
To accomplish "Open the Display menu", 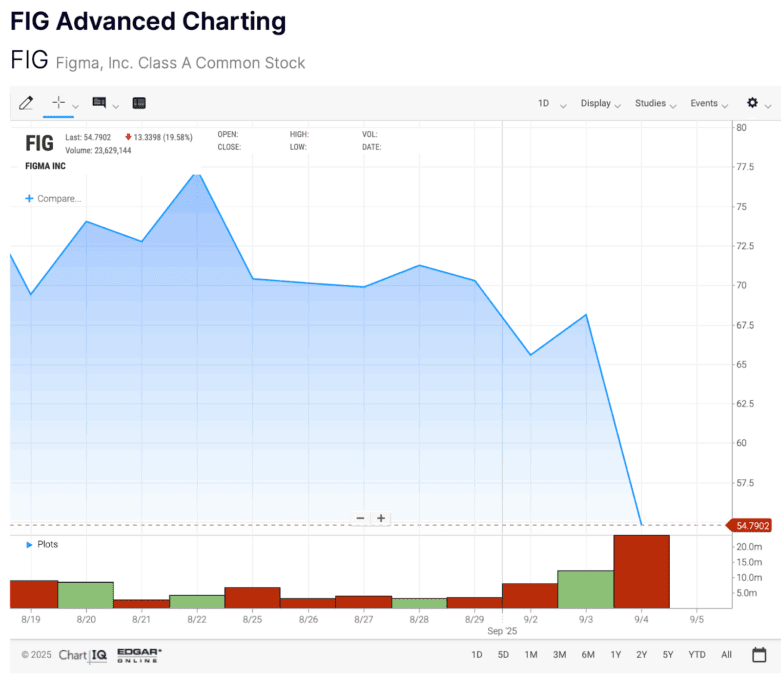I will click(x=600, y=103).
